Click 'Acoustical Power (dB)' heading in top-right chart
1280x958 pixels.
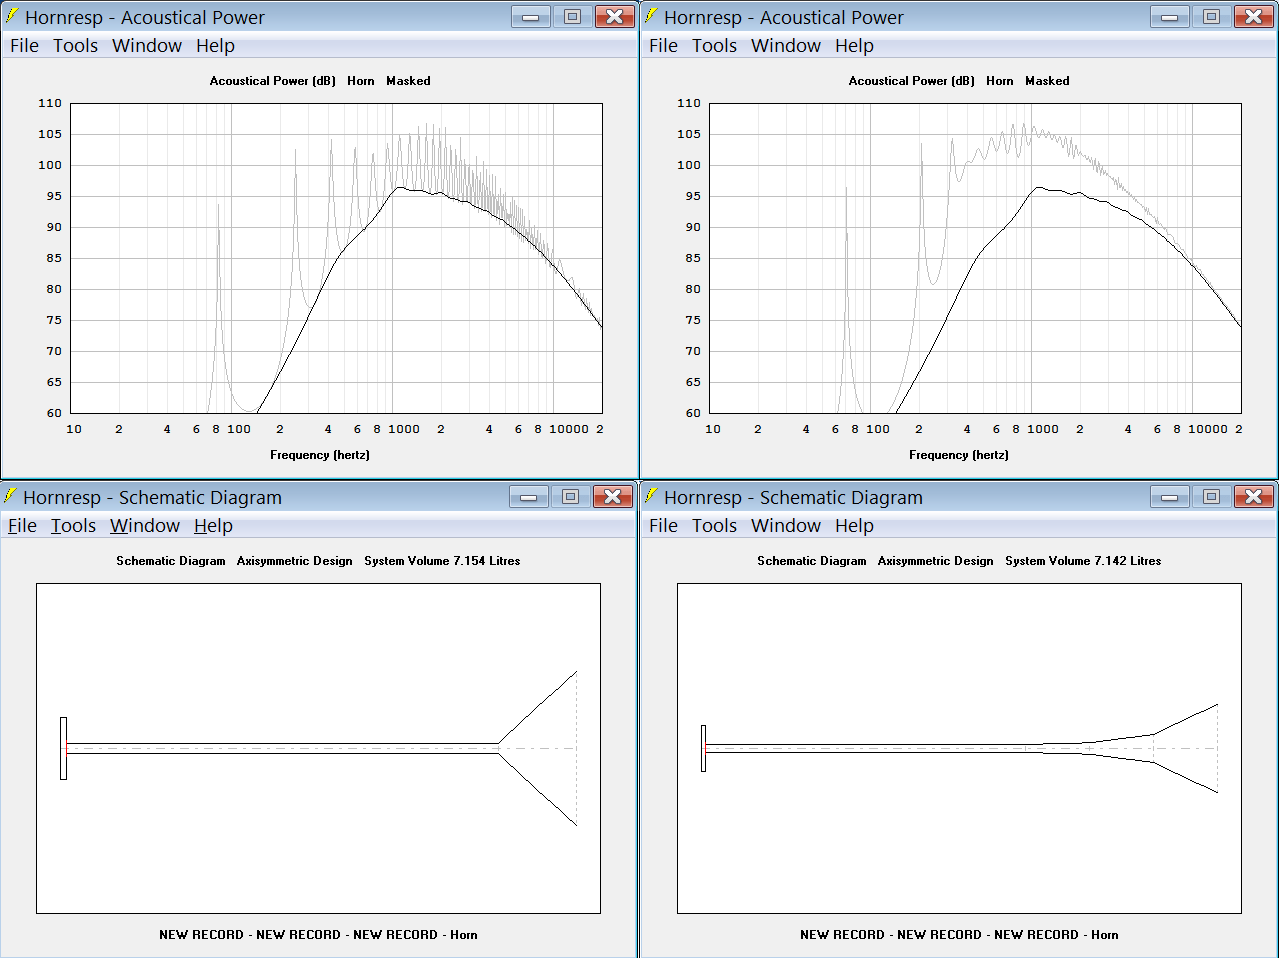pos(912,81)
